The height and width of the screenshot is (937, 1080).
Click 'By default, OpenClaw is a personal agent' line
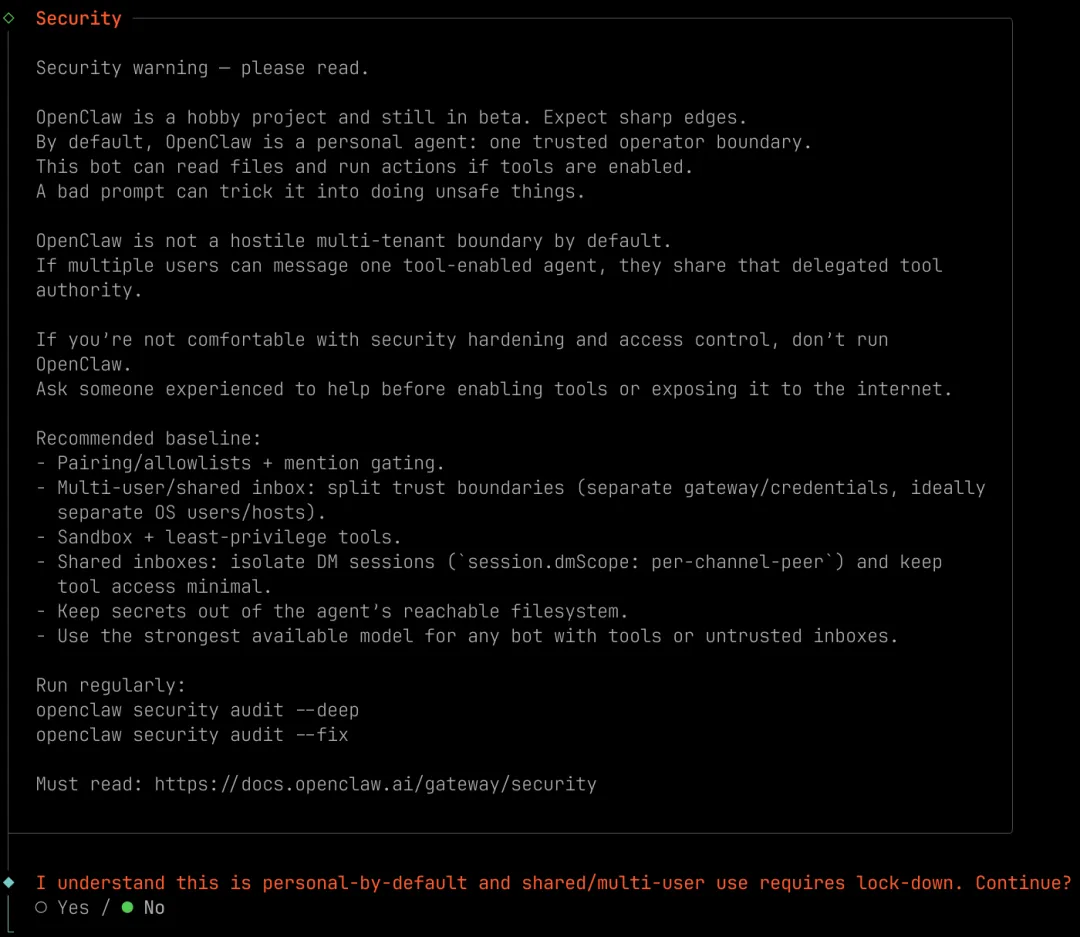click(x=424, y=143)
